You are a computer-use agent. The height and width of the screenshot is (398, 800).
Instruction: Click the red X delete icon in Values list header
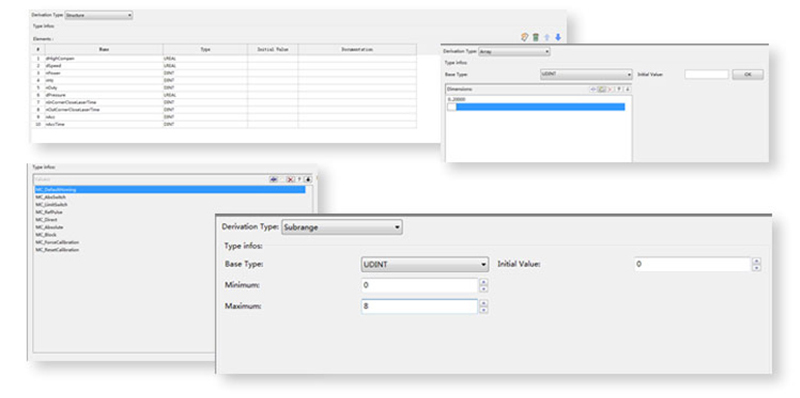291,180
